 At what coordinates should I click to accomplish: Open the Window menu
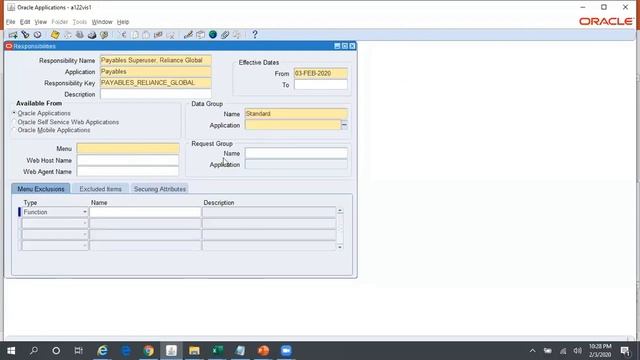pyautogui.click(x=102, y=22)
